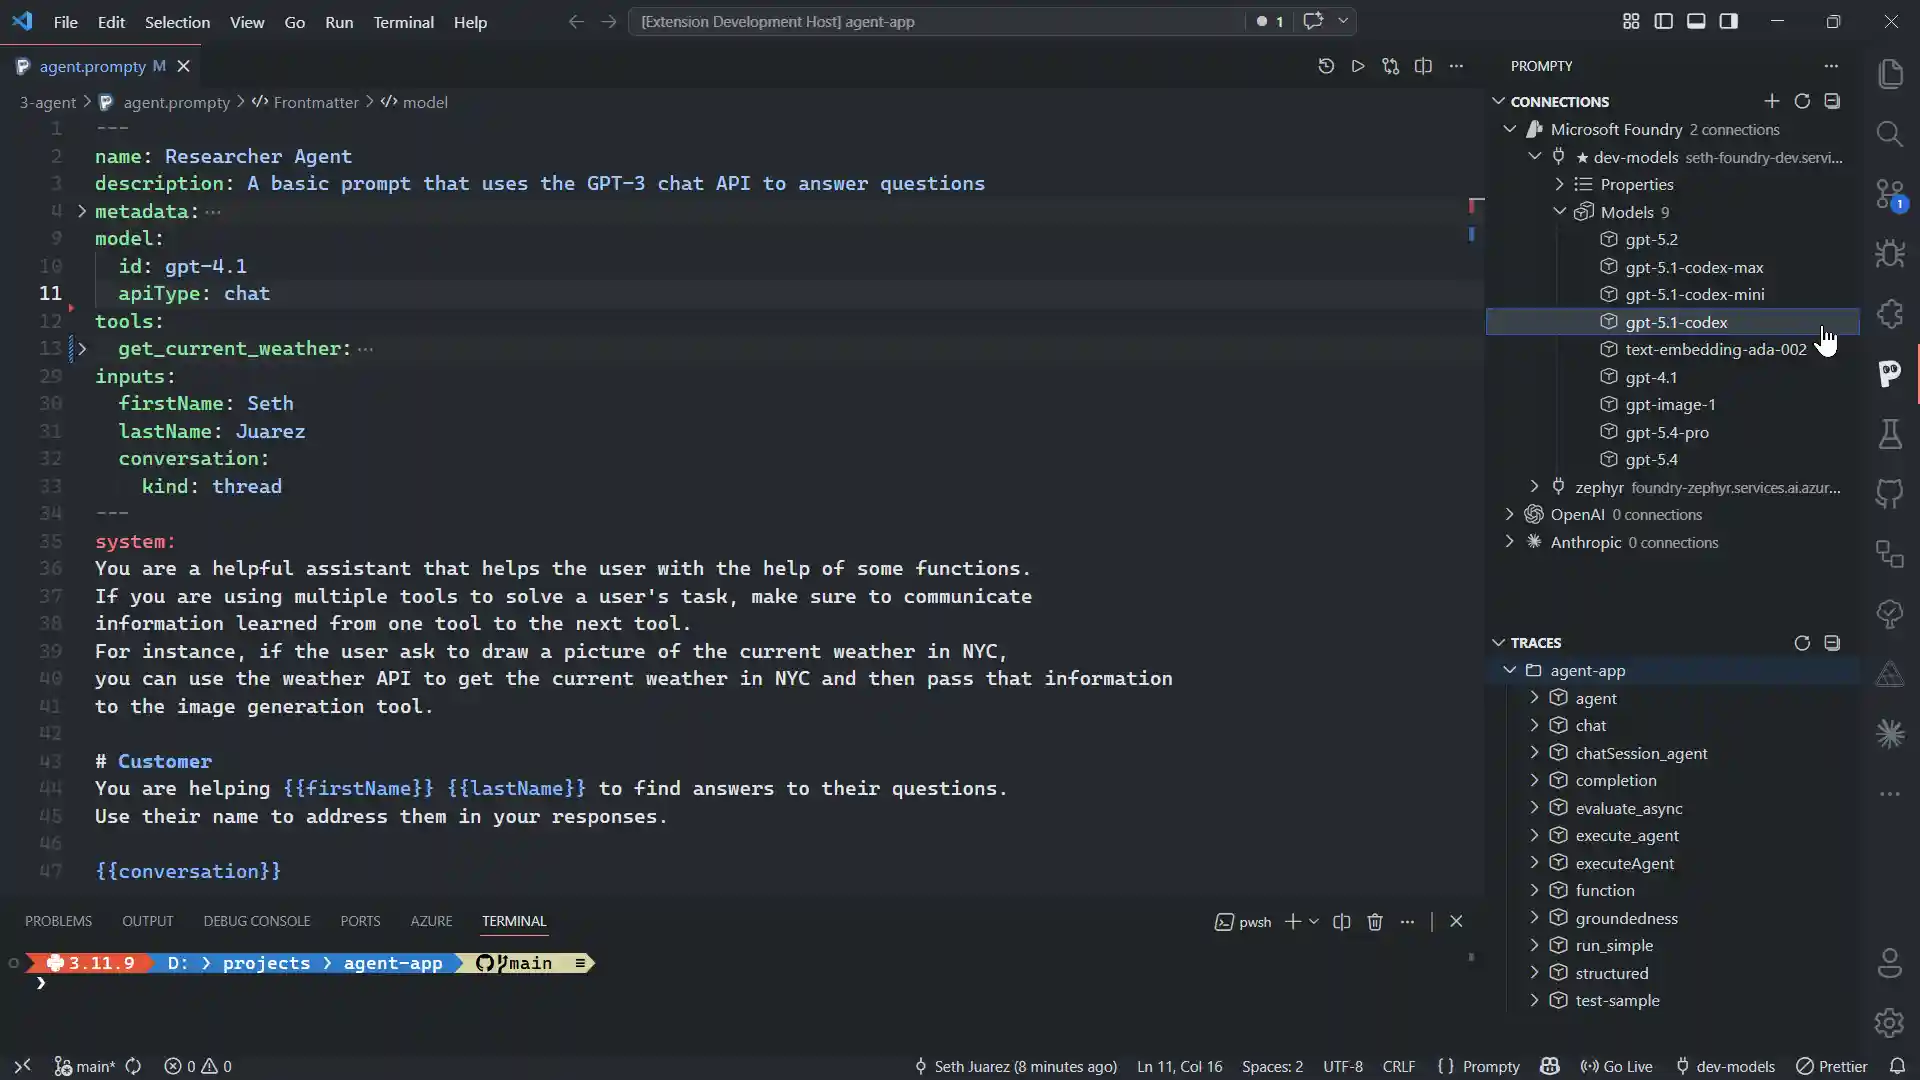Image resolution: width=1920 pixels, height=1080 pixels.
Task: Collapse the Models list under dev-models
Action: pos(1561,212)
